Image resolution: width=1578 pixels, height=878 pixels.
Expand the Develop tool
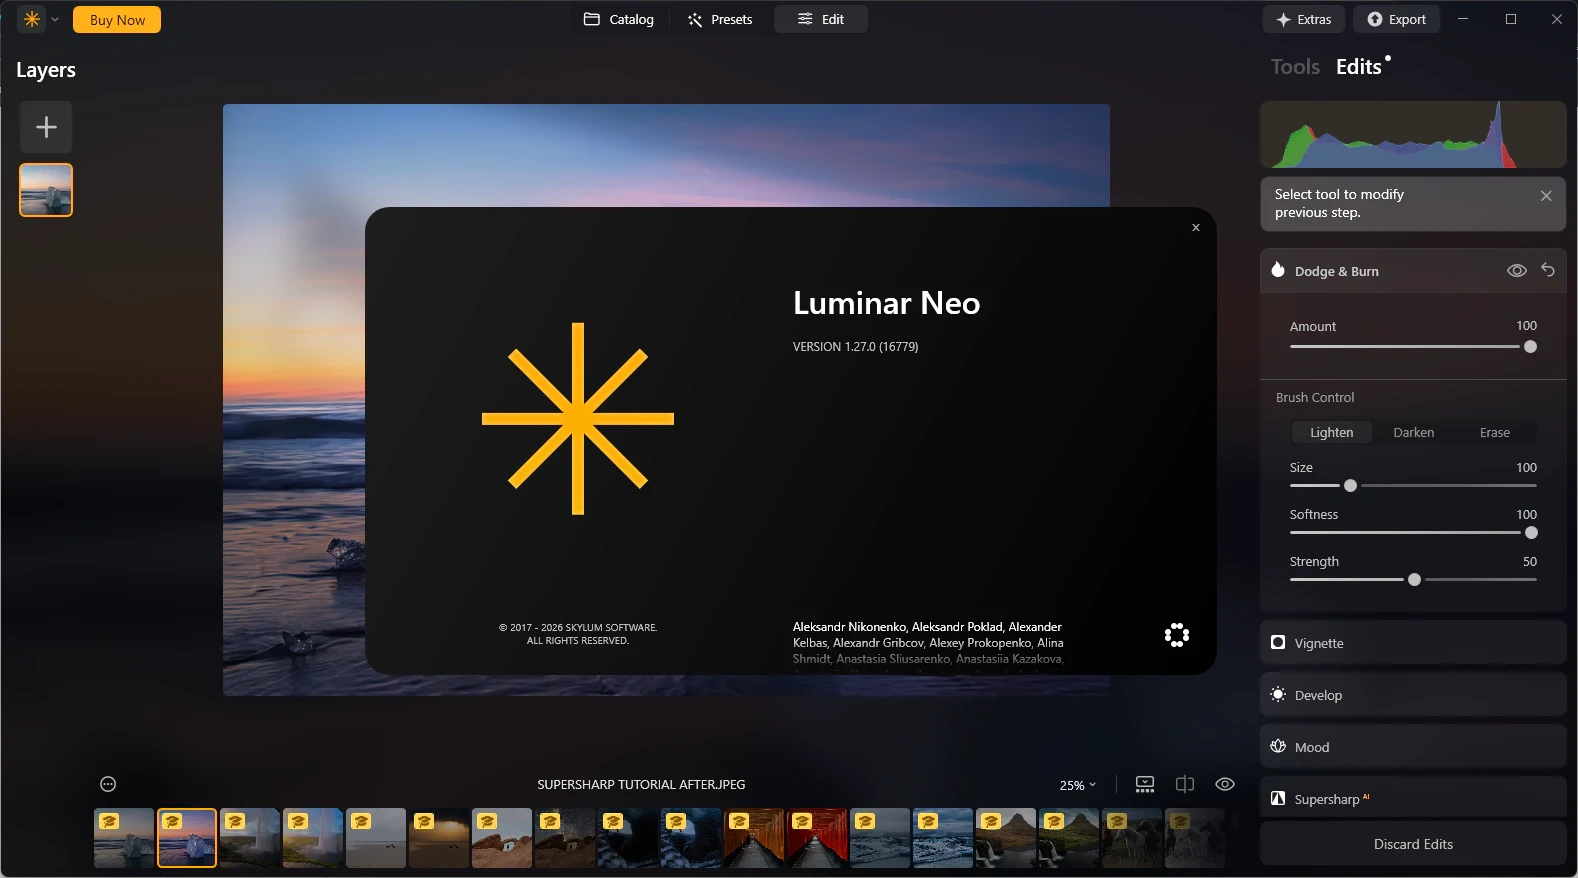coord(1413,695)
